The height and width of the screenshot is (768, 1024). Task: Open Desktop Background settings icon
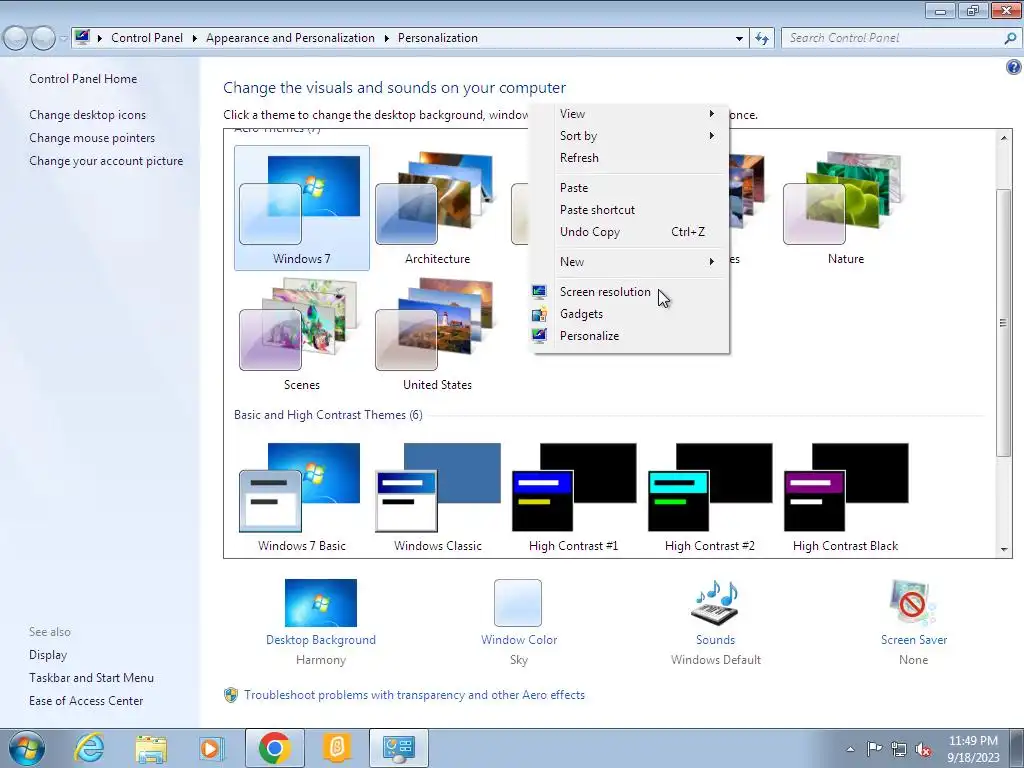click(x=321, y=603)
